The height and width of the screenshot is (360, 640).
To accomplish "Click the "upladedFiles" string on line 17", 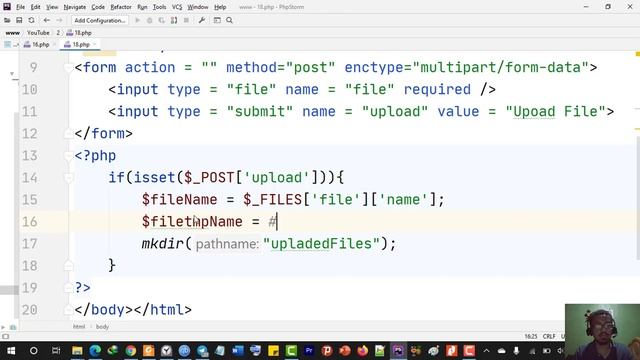I will 322,244.
